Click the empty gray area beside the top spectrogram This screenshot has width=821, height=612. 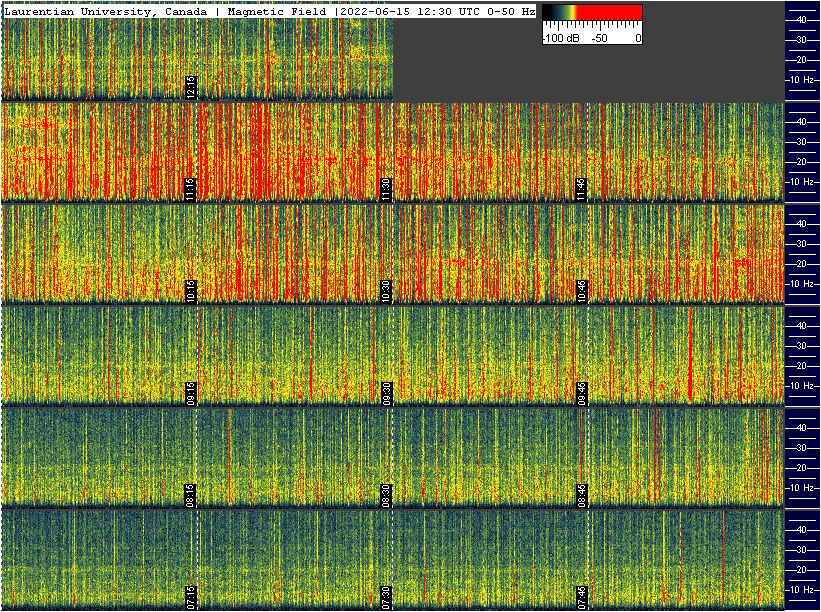(588, 70)
